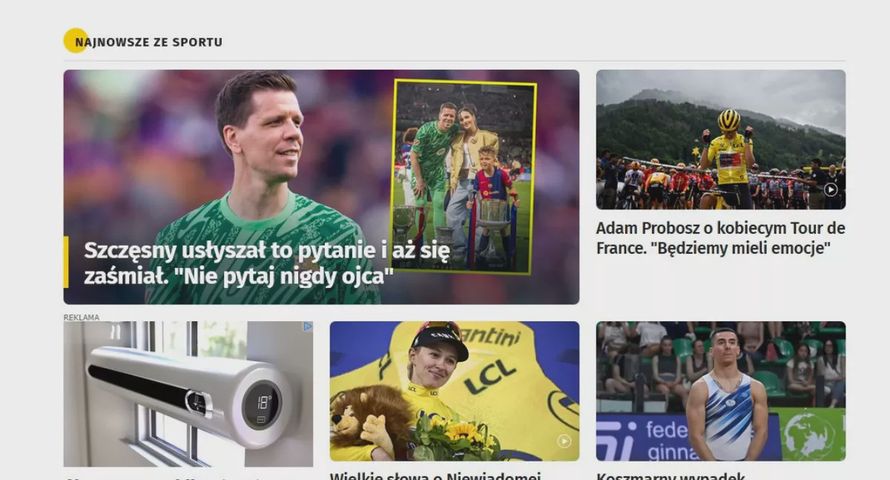Open 'Koszmarny wypadek' headline
The width and height of the screenshot is (890, 480).
pos(671,475)
